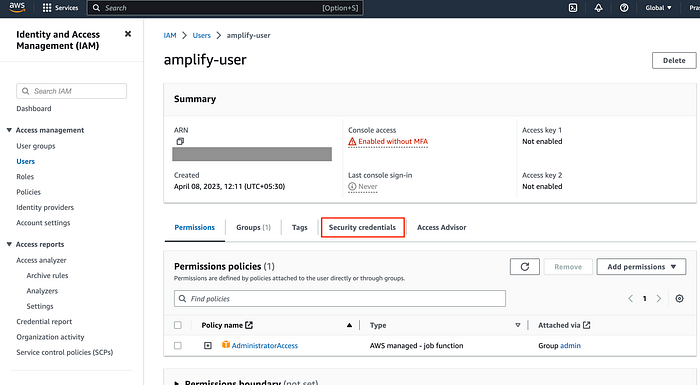Select all policies header checkbox
The image size is (700, 385).
(x=178, y=325)
